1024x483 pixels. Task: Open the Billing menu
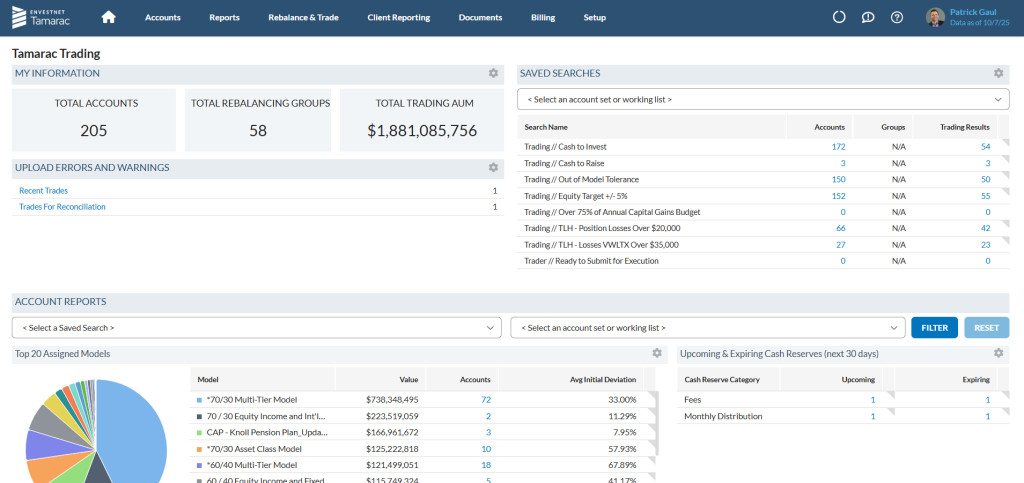click(543, 18)
